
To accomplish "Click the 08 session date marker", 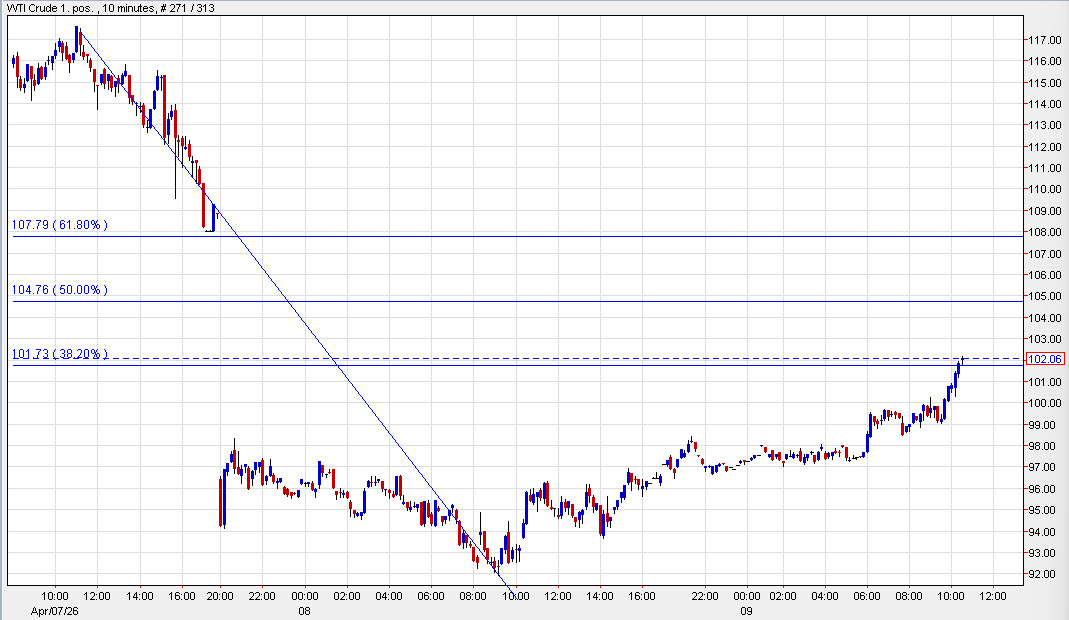I will 303,608.
